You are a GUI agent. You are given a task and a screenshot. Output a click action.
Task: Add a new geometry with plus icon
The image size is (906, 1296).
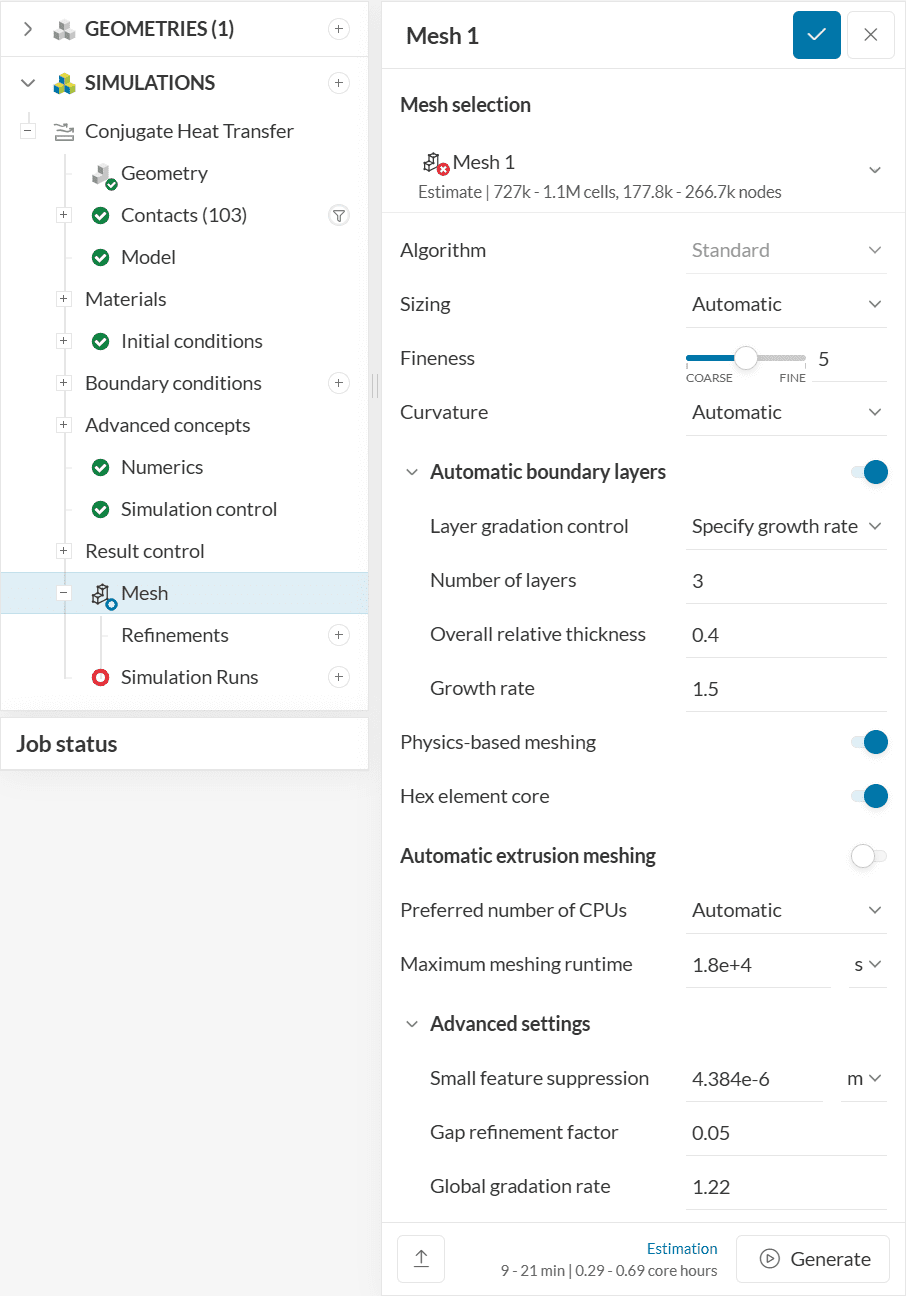tap(339, 29)
